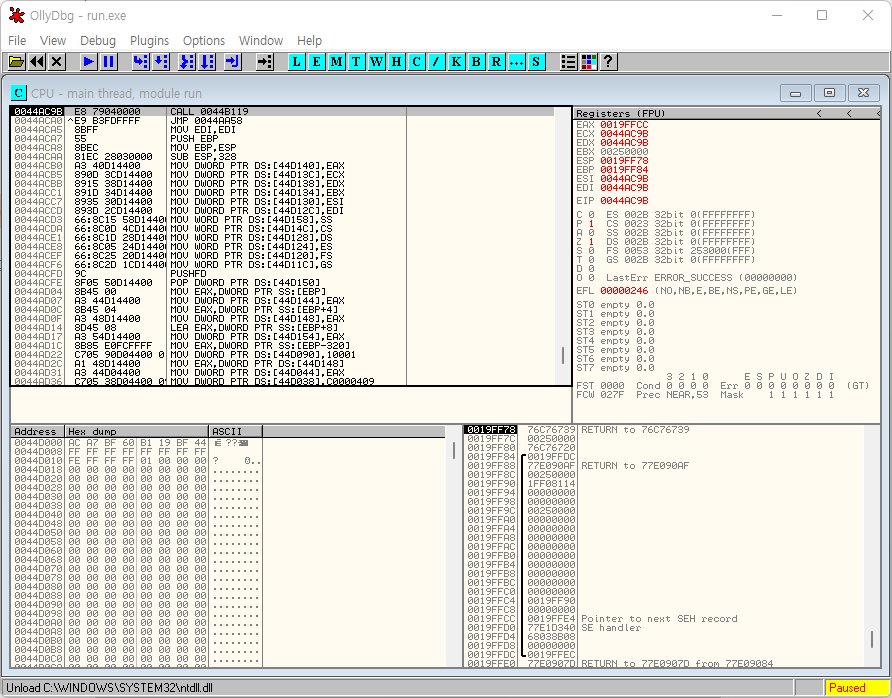Open the File menu
The width and height of the screenshot is (892, 698).
pyautogui.click(x=17, y=40)
